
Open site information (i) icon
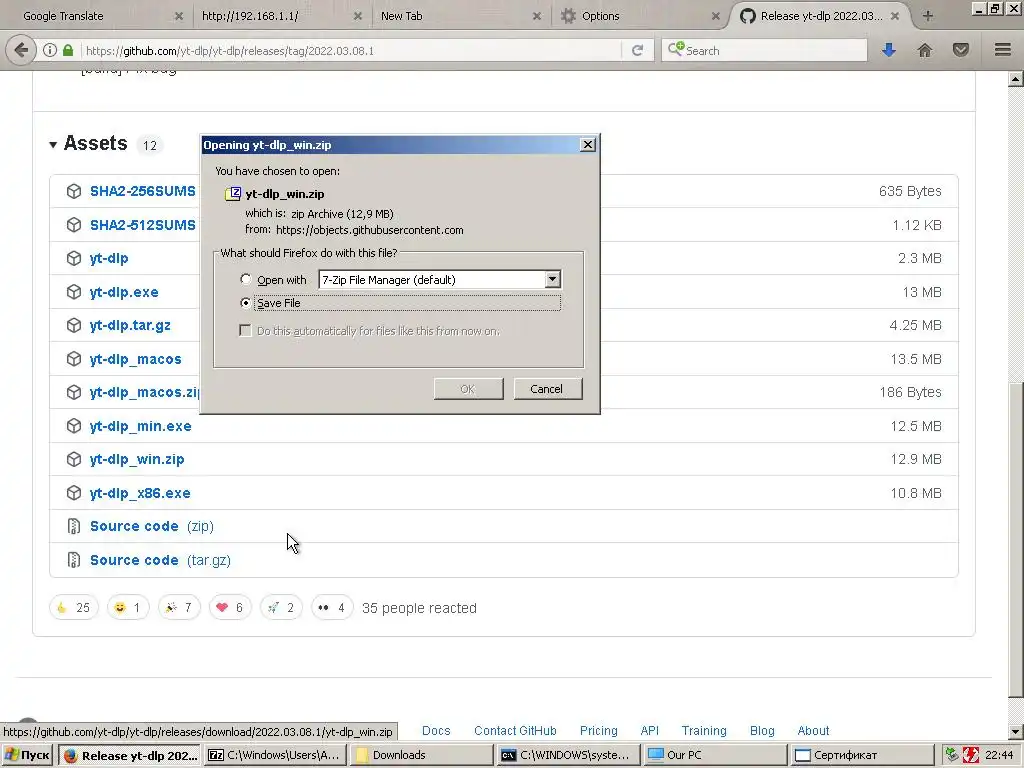pos(50,50)
